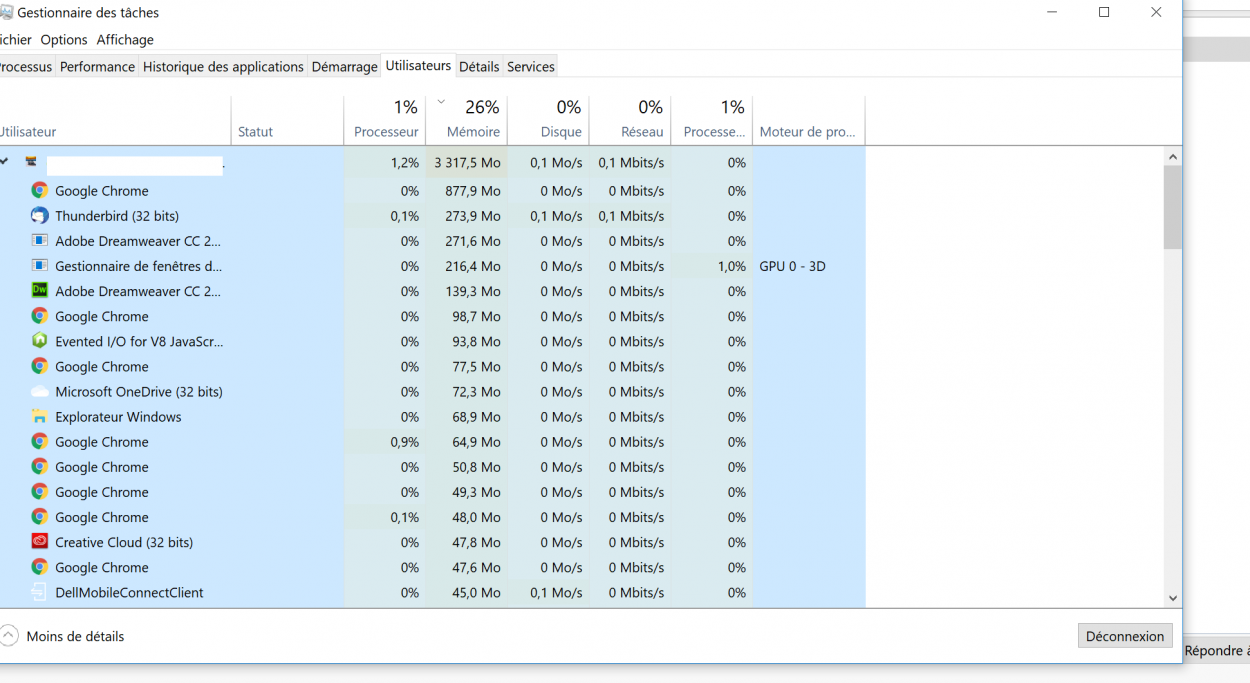Image resolution: width=1250 pixels, height=683 pixels.
Task: Click the Gestionnaire de fenêtres process icon
Action: (x=40, y=265)
